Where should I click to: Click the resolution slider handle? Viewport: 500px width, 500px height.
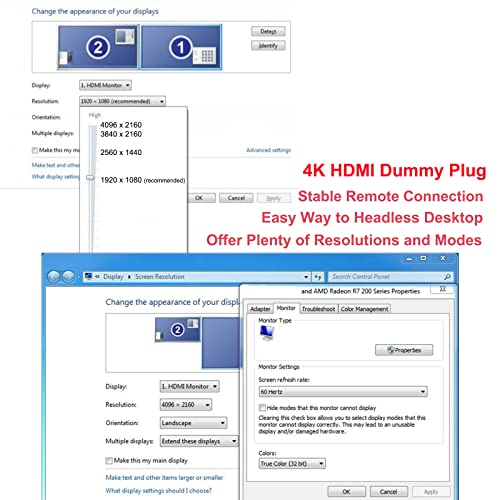[x=91, y=178]
